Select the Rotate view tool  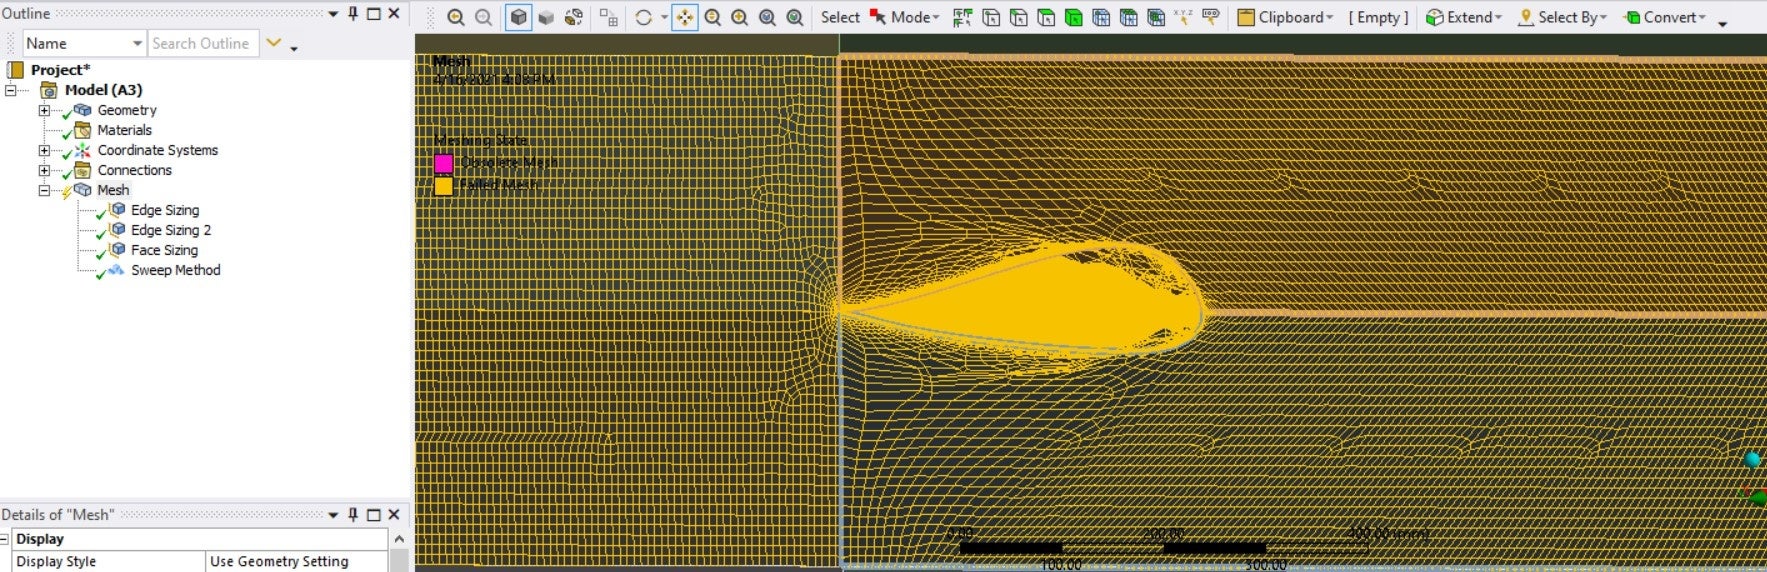pos(643,17)
